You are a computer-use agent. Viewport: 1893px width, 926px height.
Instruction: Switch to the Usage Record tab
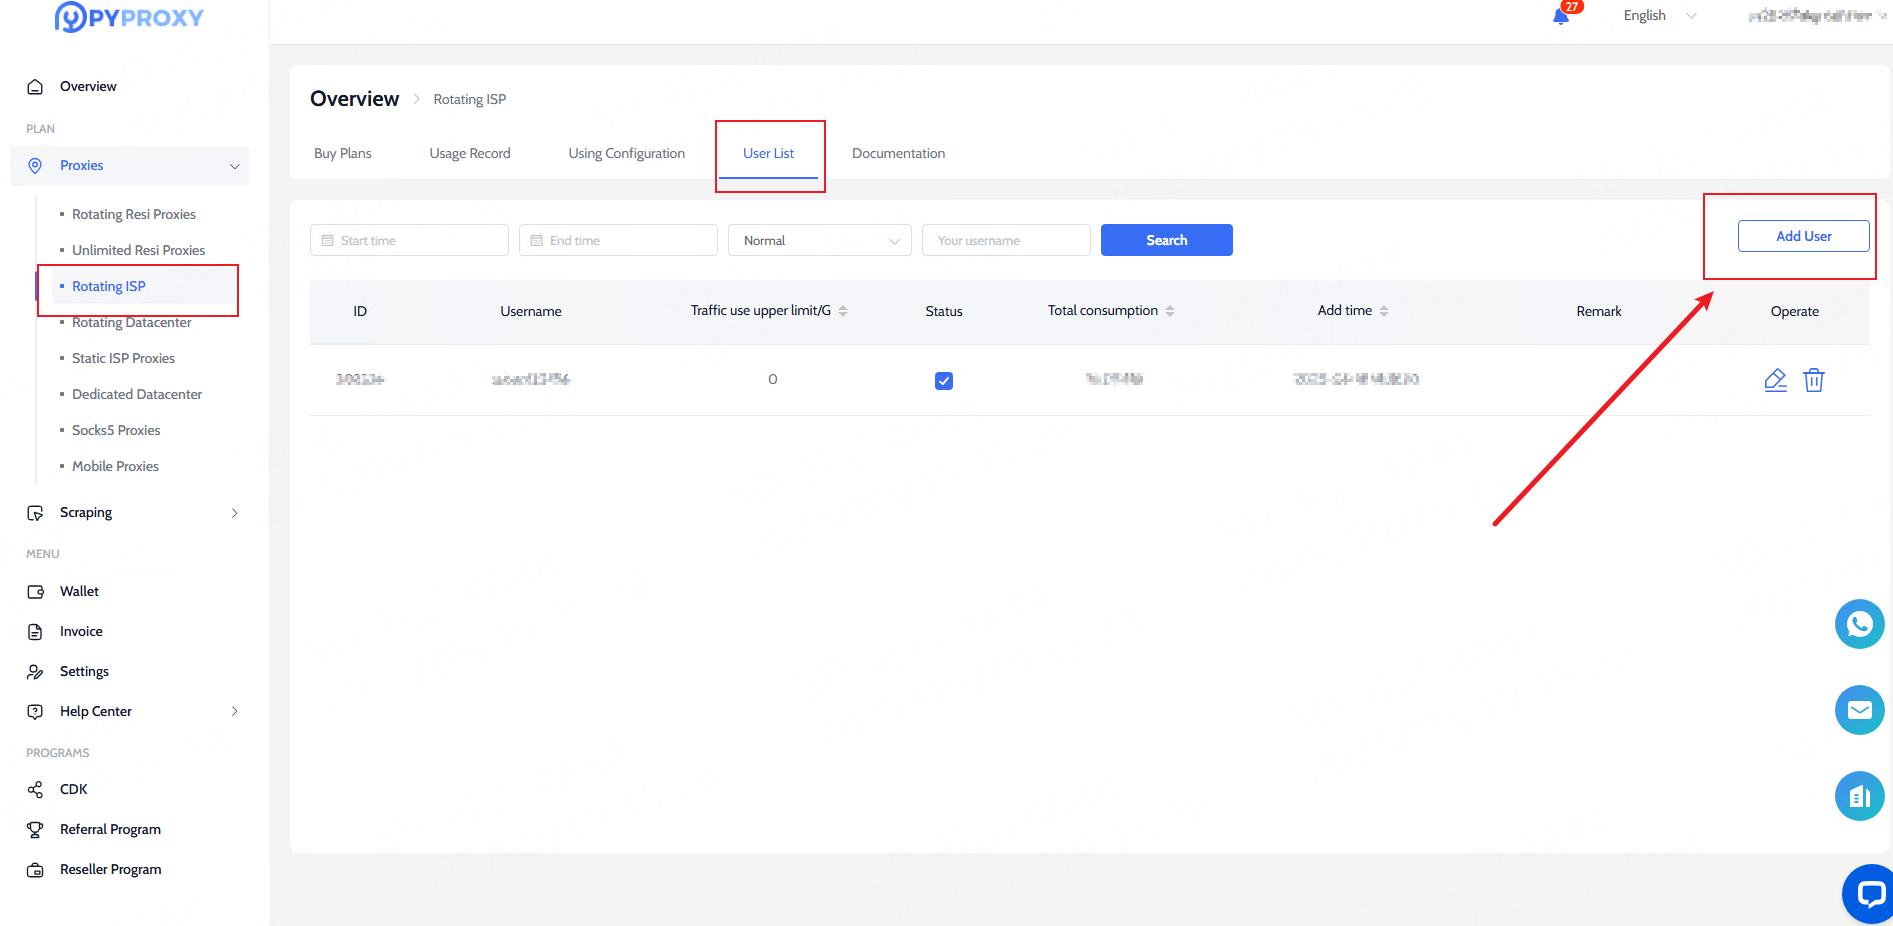point(470,154)
